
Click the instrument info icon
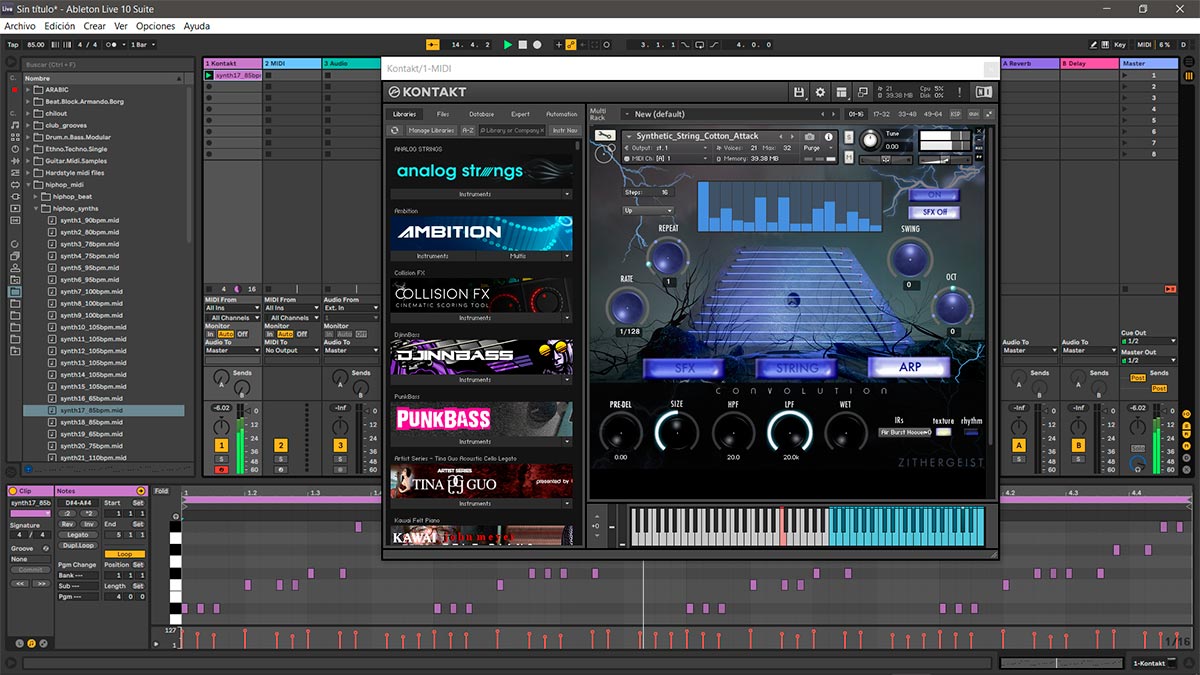(828, 136)
